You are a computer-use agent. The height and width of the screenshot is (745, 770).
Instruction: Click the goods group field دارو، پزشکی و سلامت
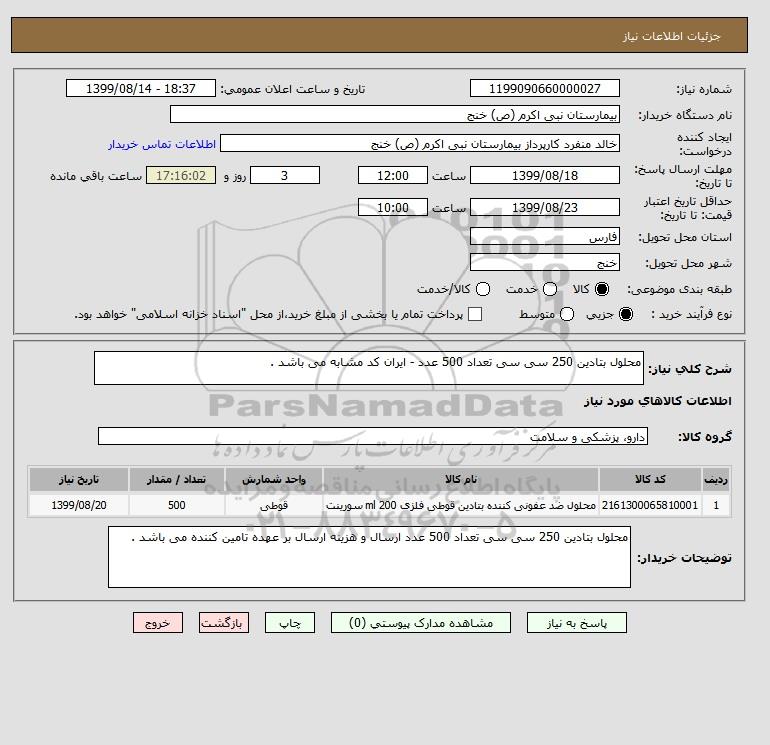373,436
